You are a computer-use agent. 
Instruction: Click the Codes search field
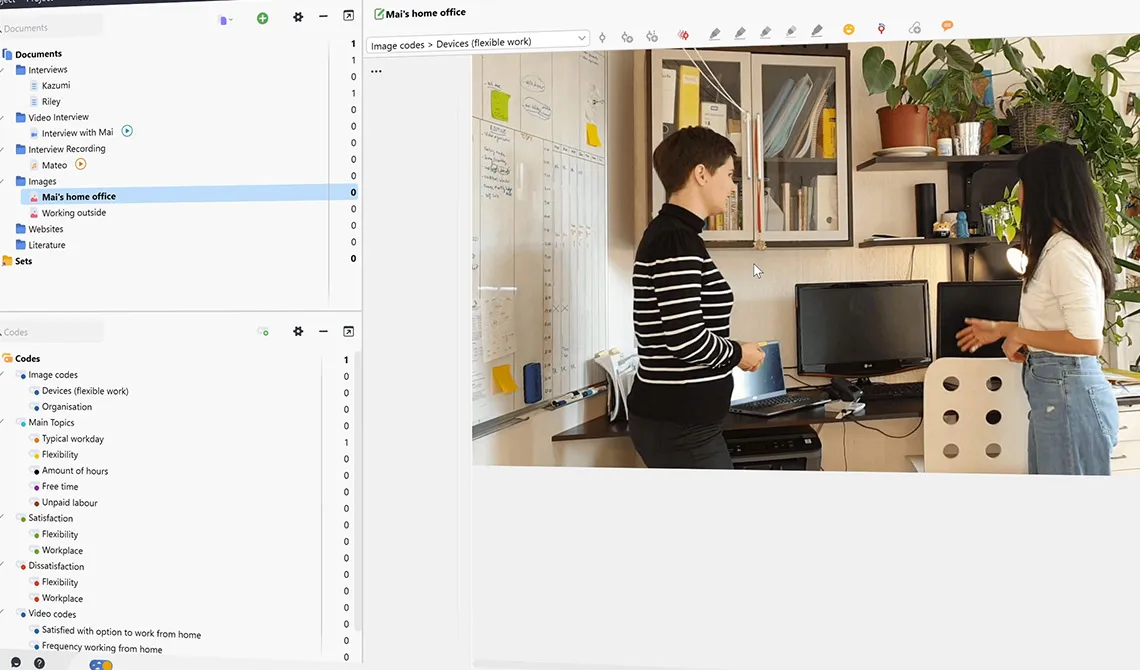point(51,332)
